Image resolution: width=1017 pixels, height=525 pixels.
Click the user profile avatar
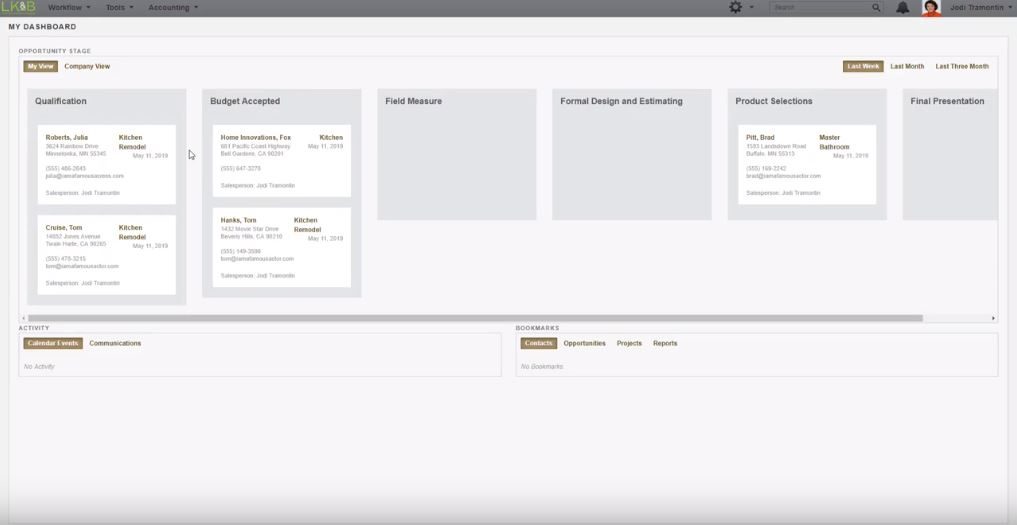point(931,8)
